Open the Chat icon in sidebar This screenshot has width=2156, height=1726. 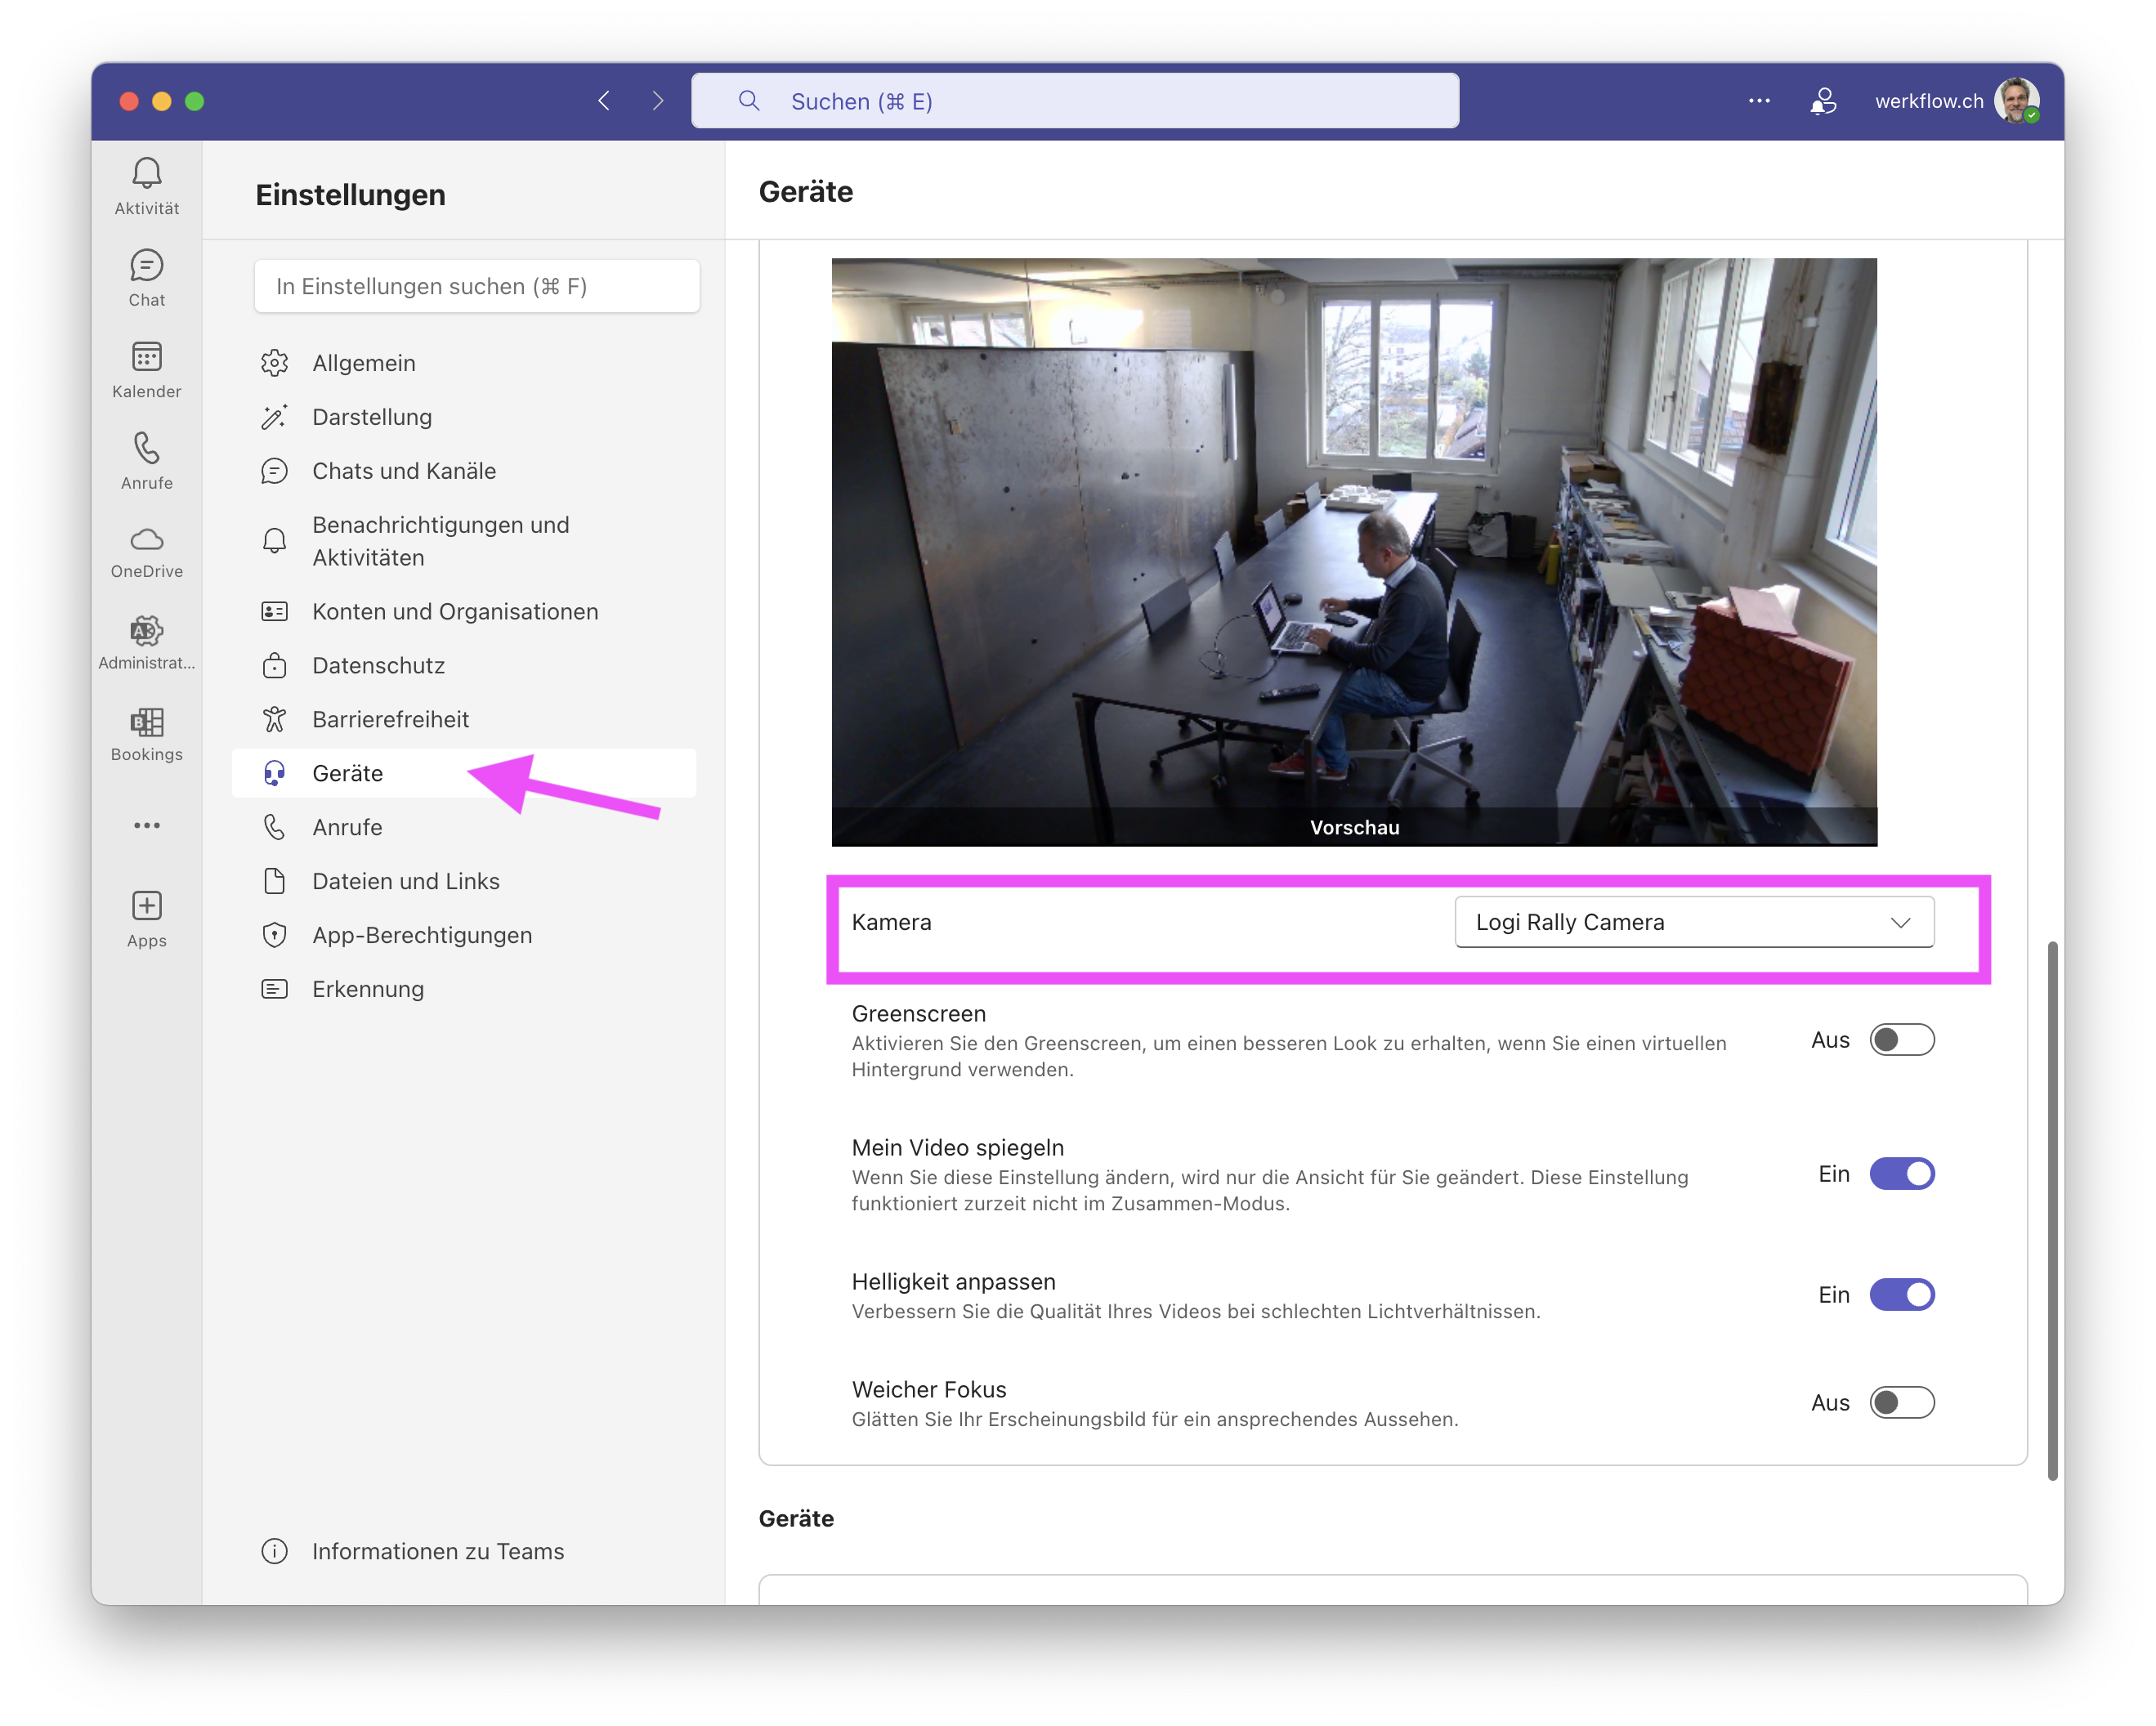(x=146, y=267)
